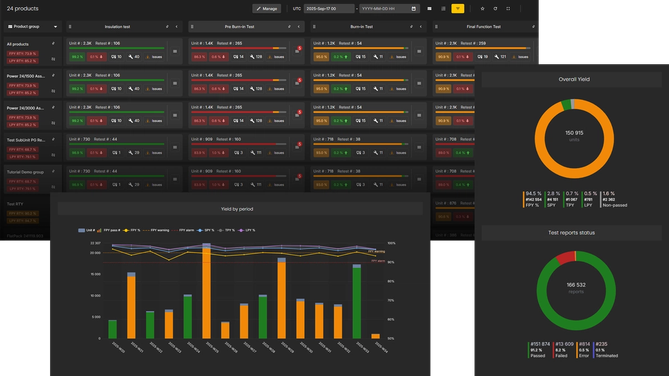Click Issues link in All products Insulation test card
The image size is (669, 376).
tap(154, 57)
